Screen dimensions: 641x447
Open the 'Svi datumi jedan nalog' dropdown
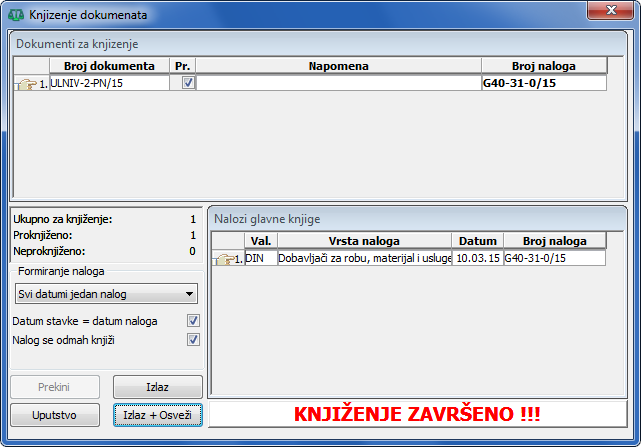(107, 293)
